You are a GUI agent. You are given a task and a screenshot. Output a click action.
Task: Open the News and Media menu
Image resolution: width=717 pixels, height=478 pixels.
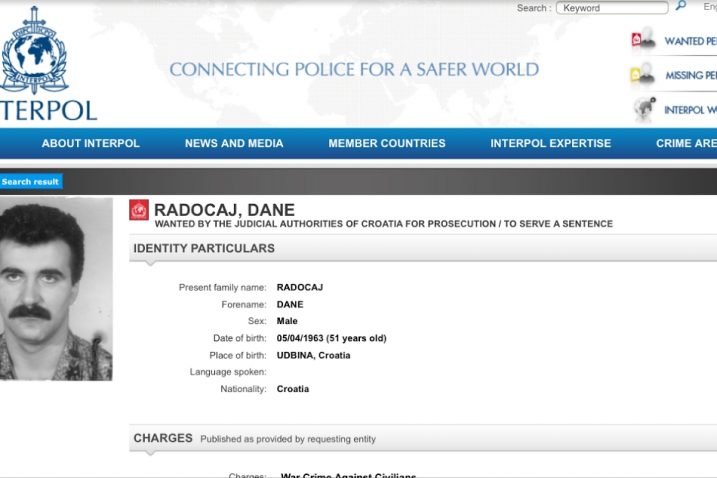(234, 143)
